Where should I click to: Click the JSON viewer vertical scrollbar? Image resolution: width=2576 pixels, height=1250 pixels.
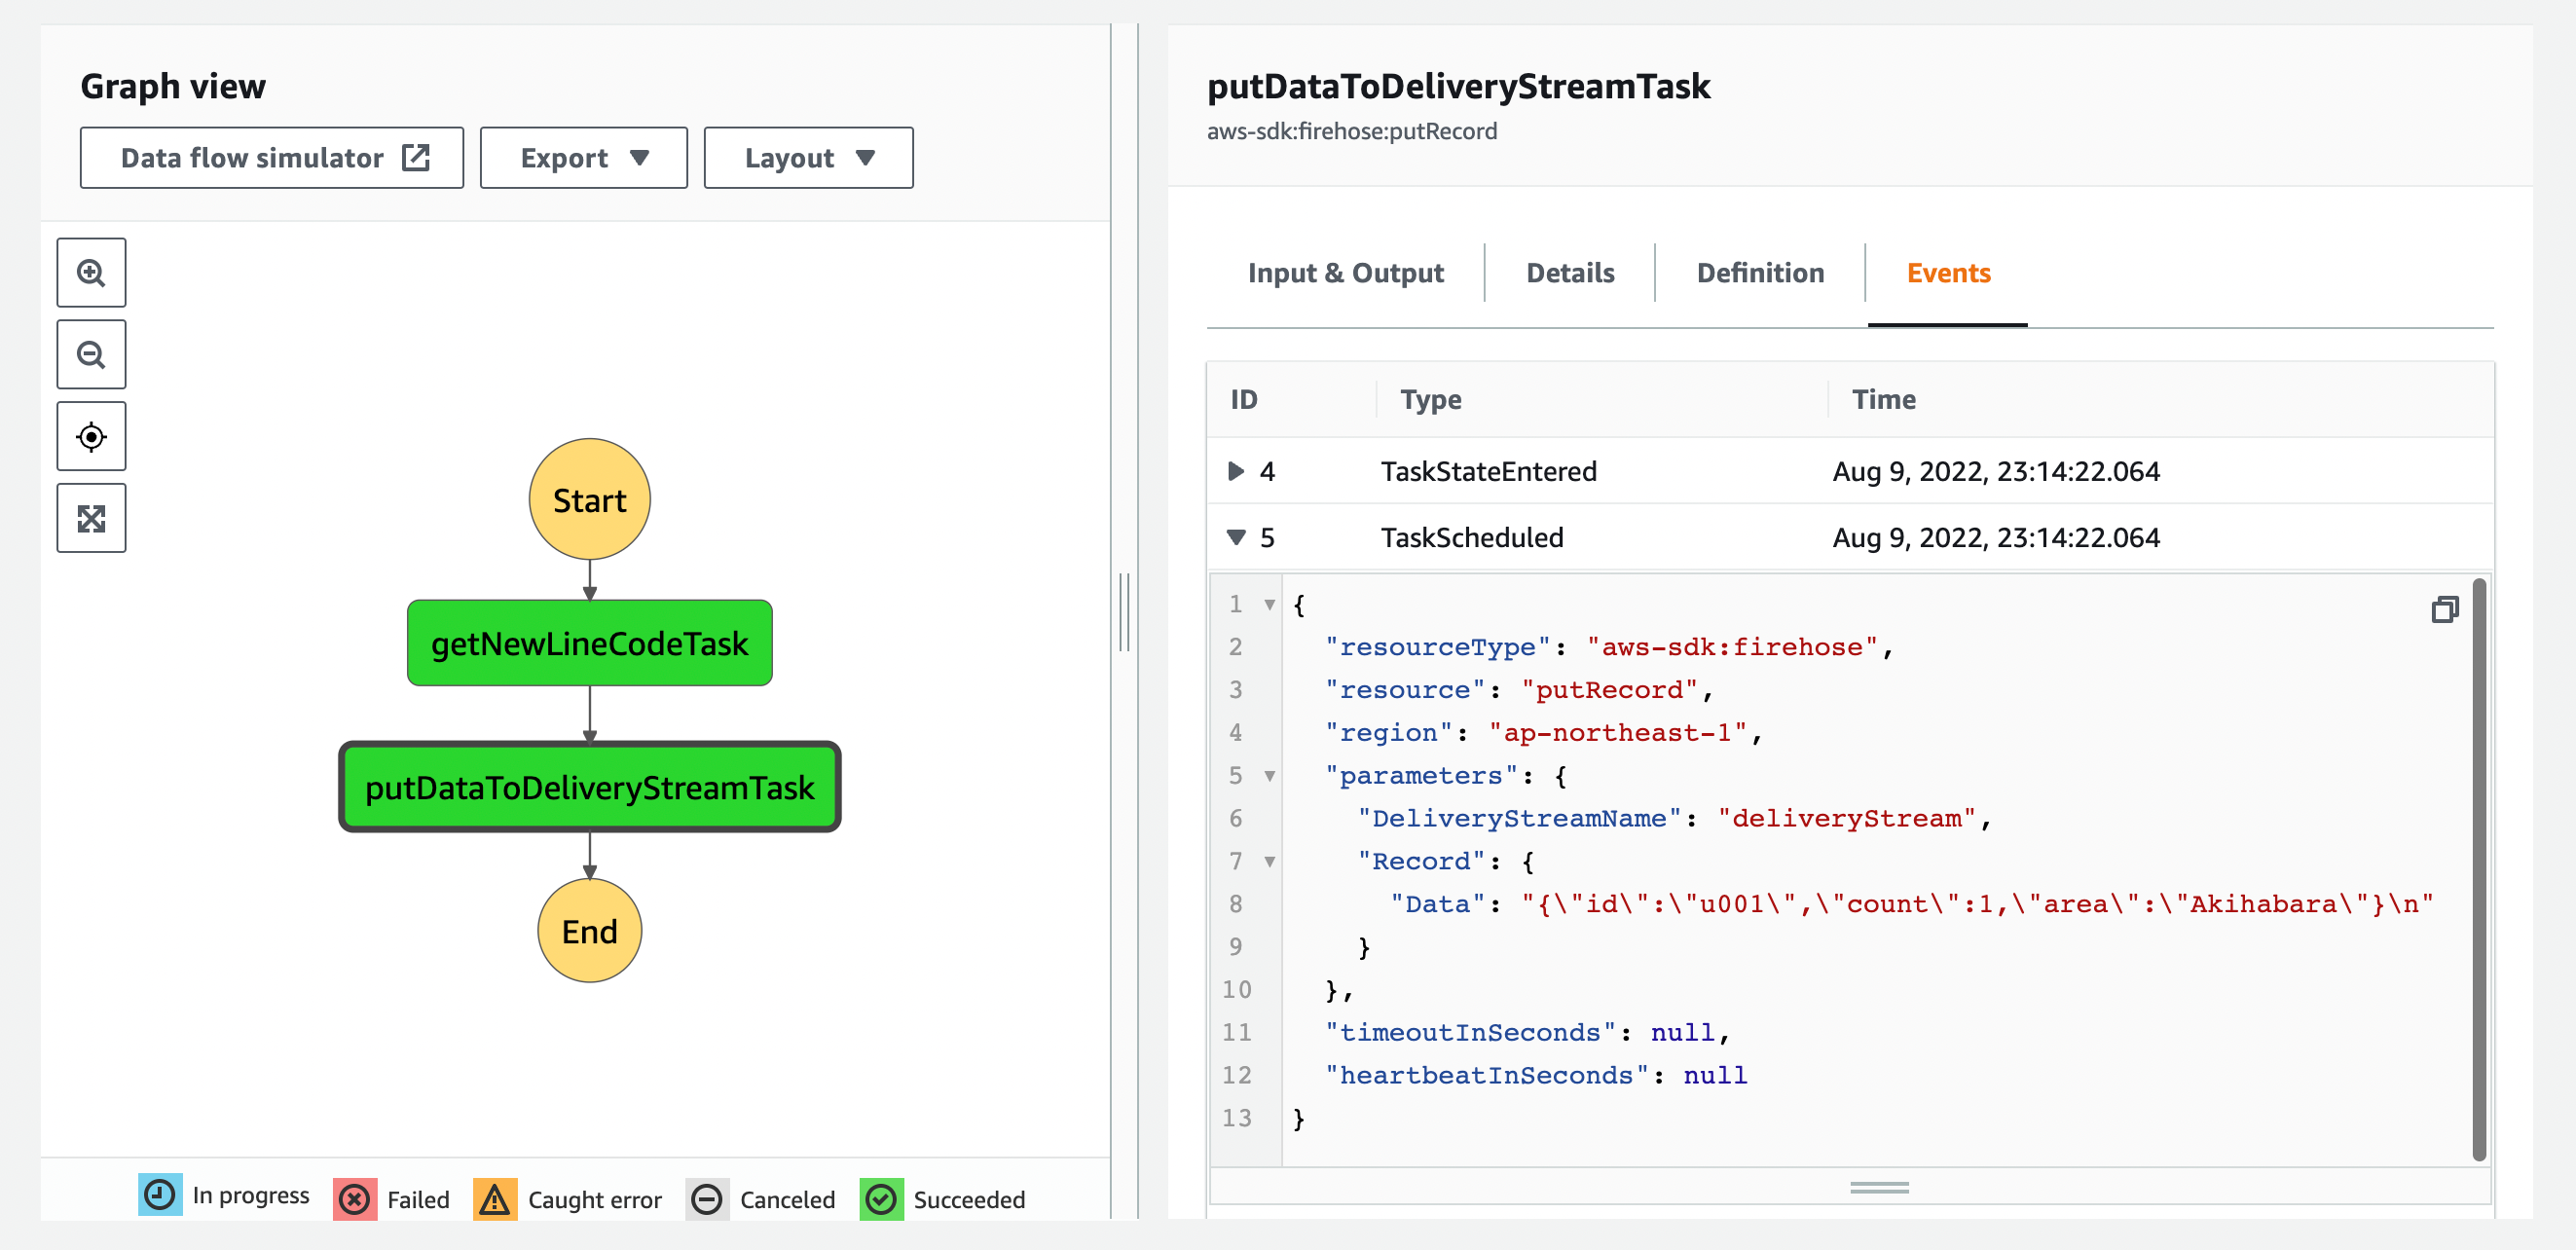click(x=2479, y=868)
